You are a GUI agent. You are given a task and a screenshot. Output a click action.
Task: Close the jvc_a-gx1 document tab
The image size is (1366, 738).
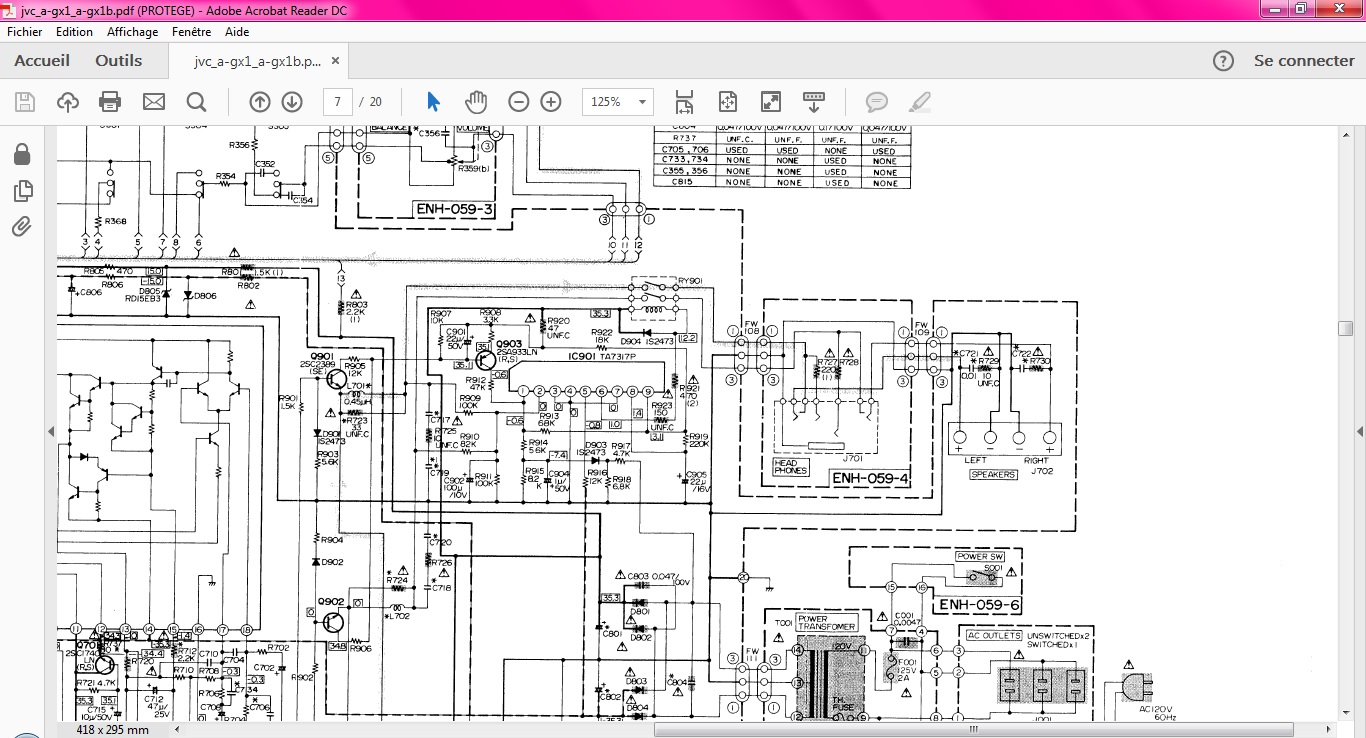pyautogui.click(x=335, y=61)
